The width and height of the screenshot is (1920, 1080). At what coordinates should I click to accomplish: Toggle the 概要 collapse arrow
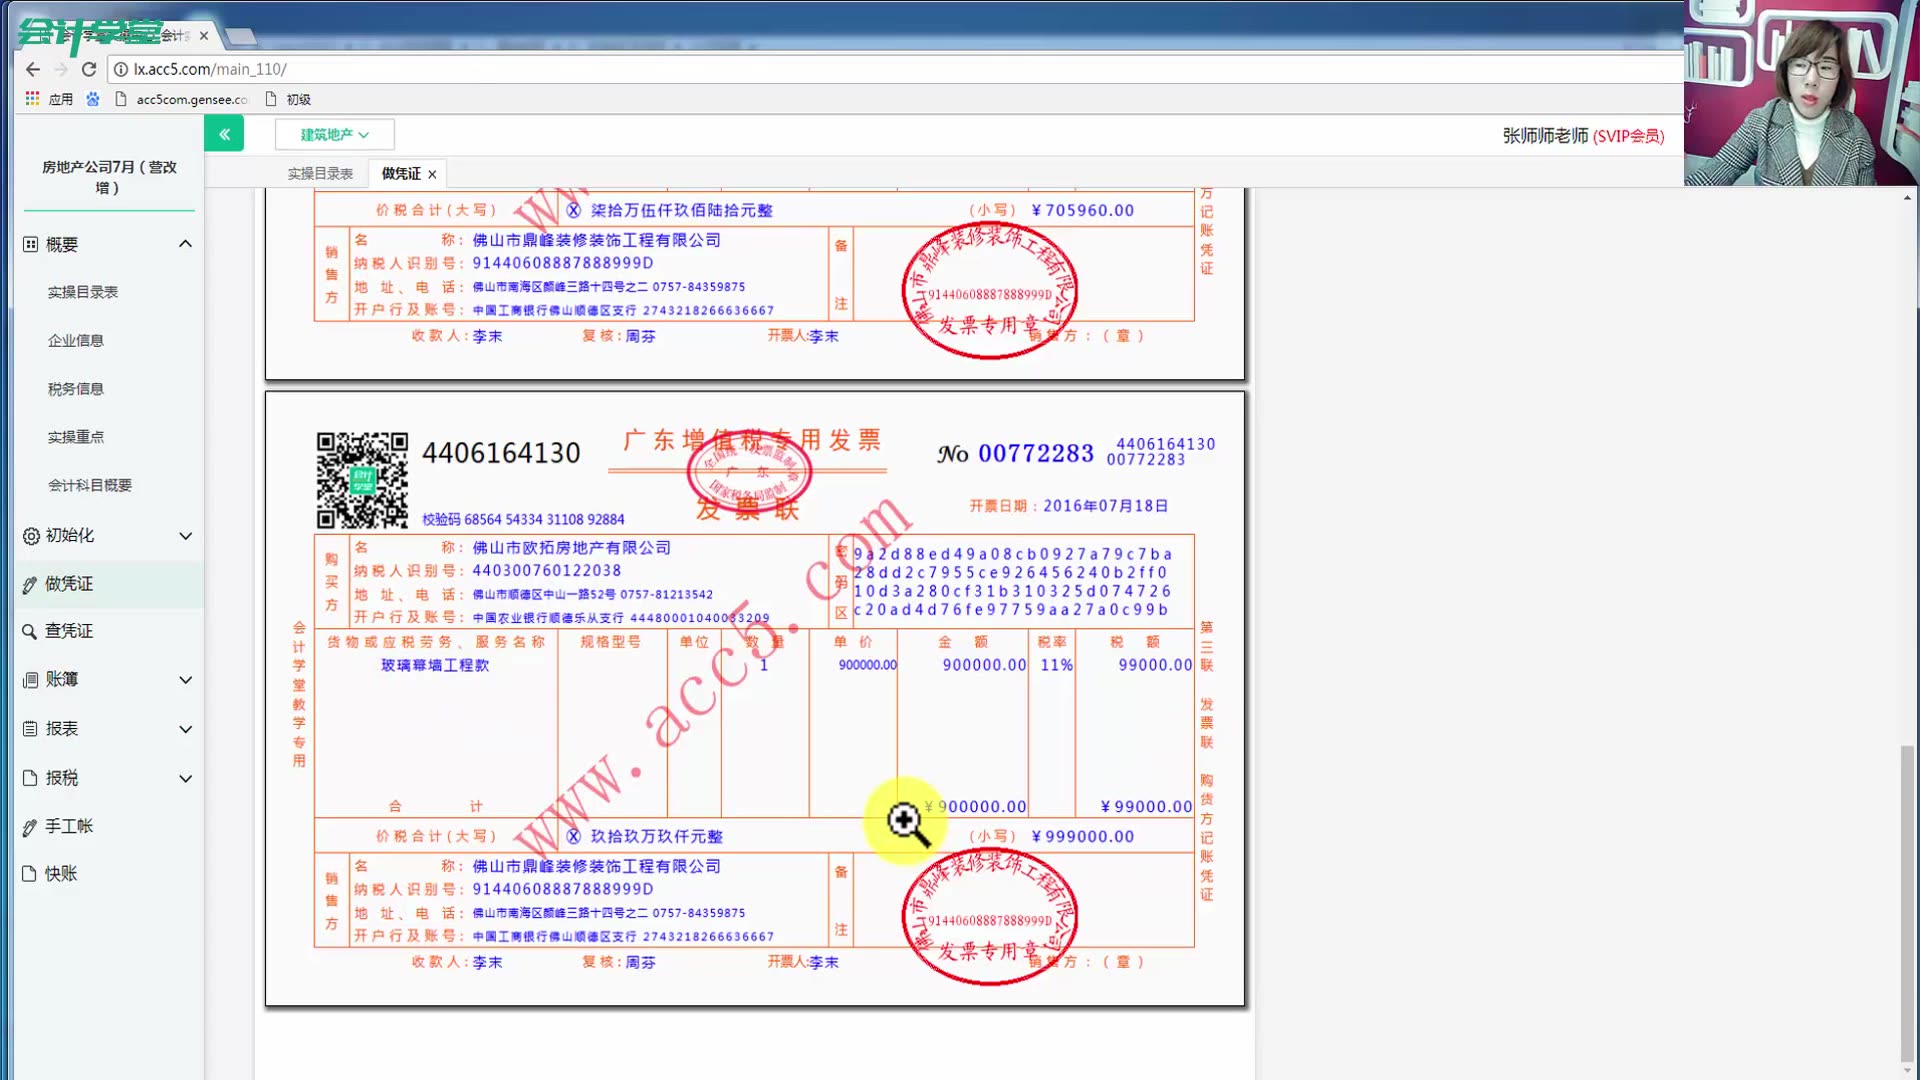click(185, 243)
